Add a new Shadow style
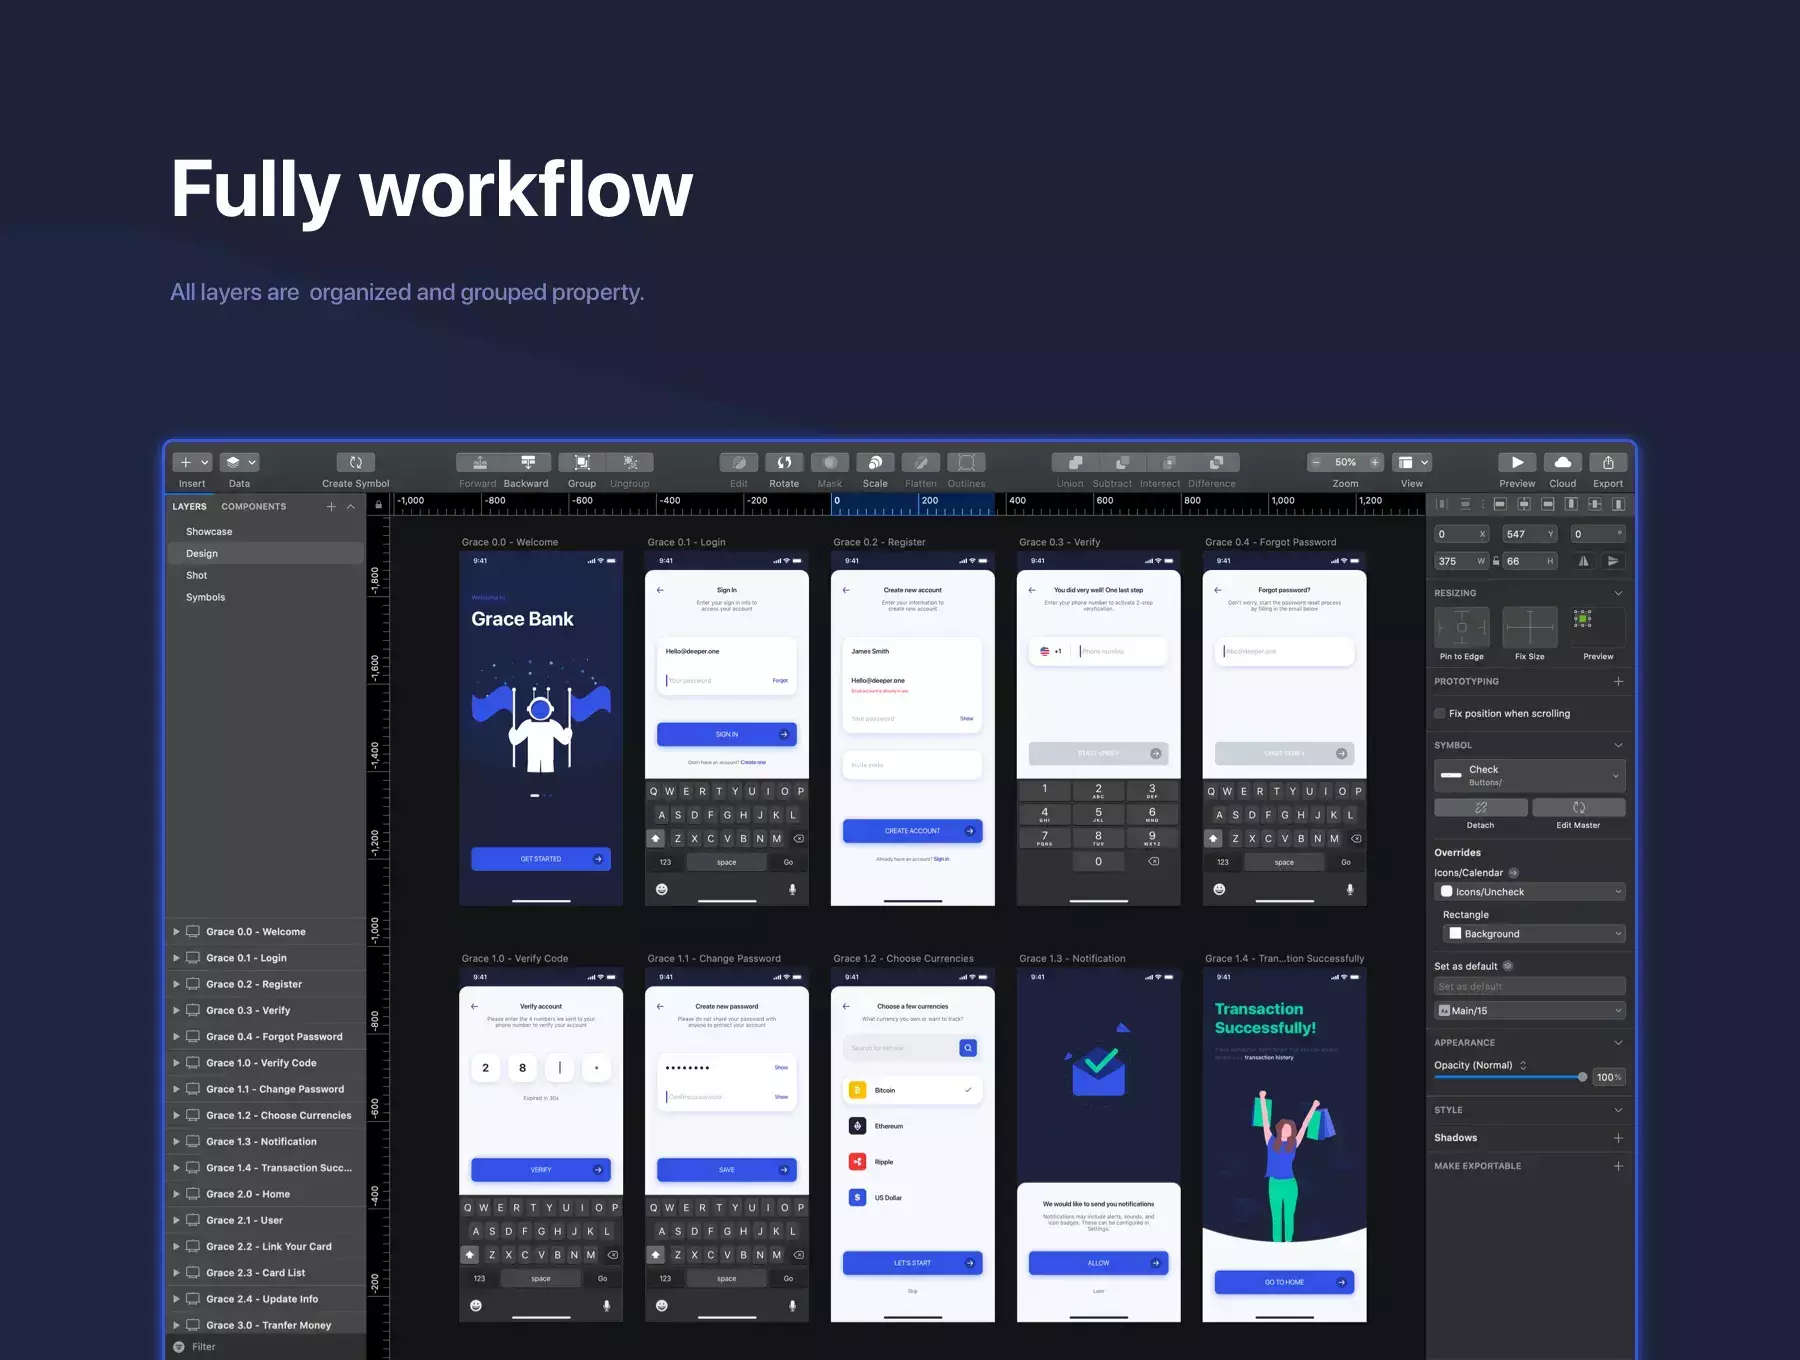1800x1360 pixels. point(1618,1139)
